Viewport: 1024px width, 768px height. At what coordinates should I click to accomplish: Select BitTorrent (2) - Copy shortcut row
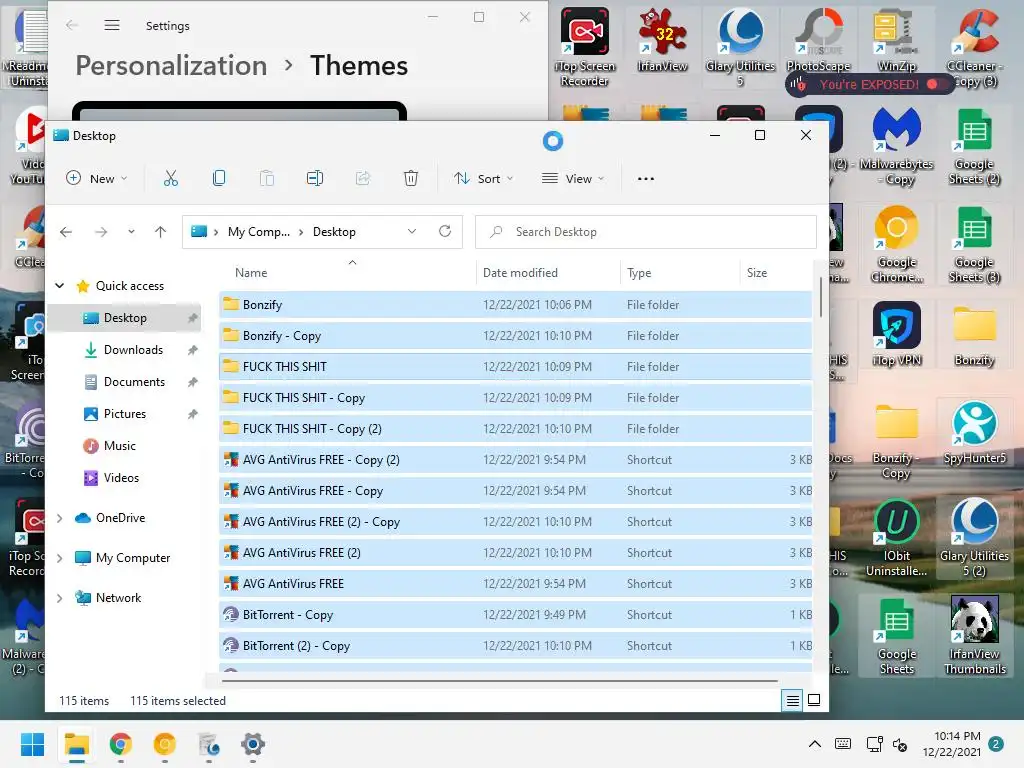[515, 646]
